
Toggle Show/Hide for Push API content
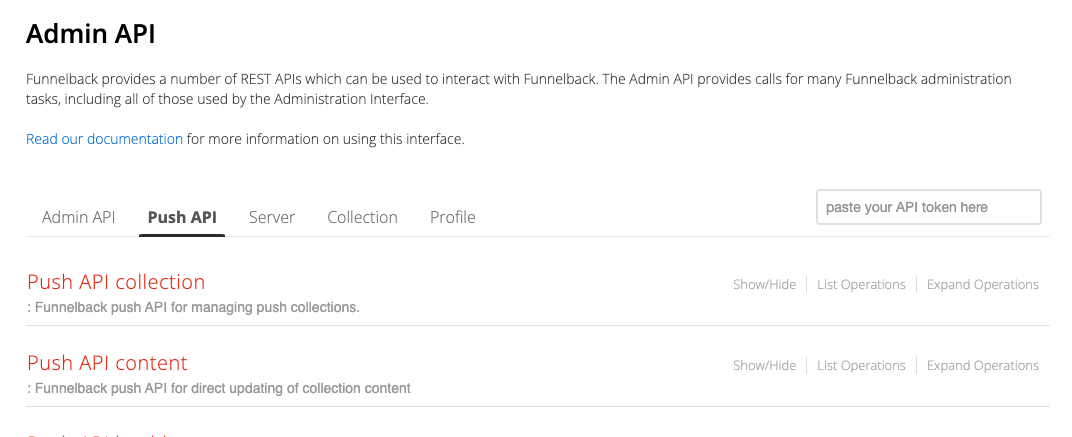coord(764,366)
